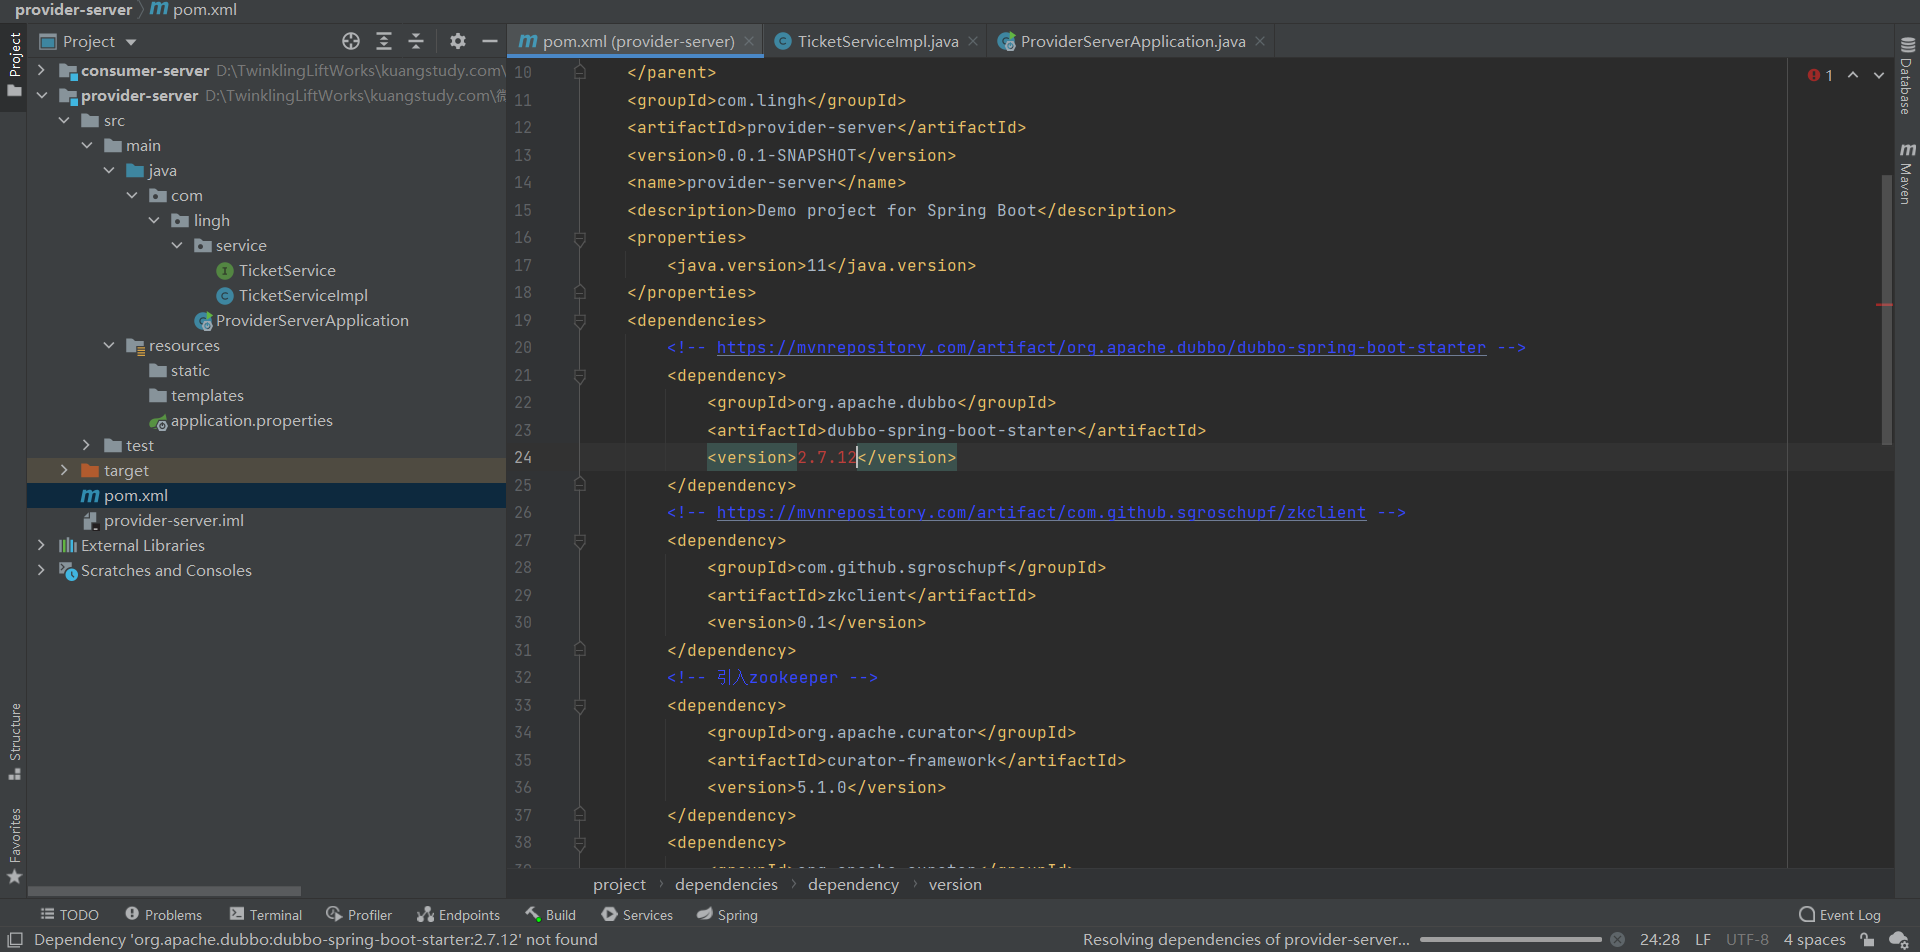Select TicketServiceImpl class in tree
This screenshot has width=1920, height=952.
303,295
